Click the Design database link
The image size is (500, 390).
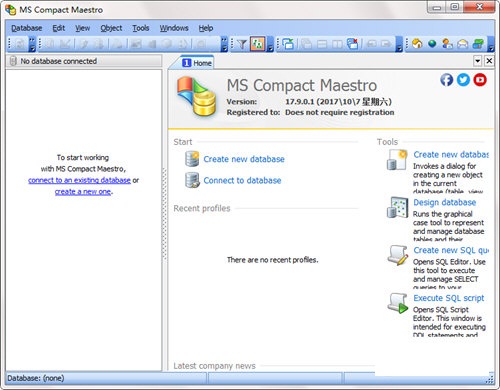[x=445, y=202]
